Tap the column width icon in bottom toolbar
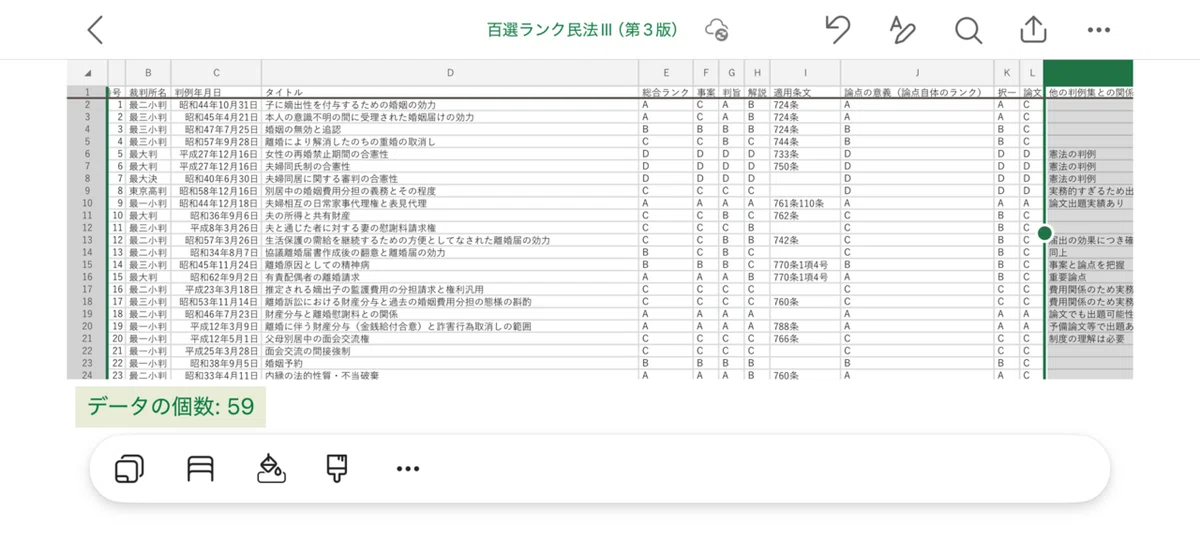1200x554 pixels. 201,468
